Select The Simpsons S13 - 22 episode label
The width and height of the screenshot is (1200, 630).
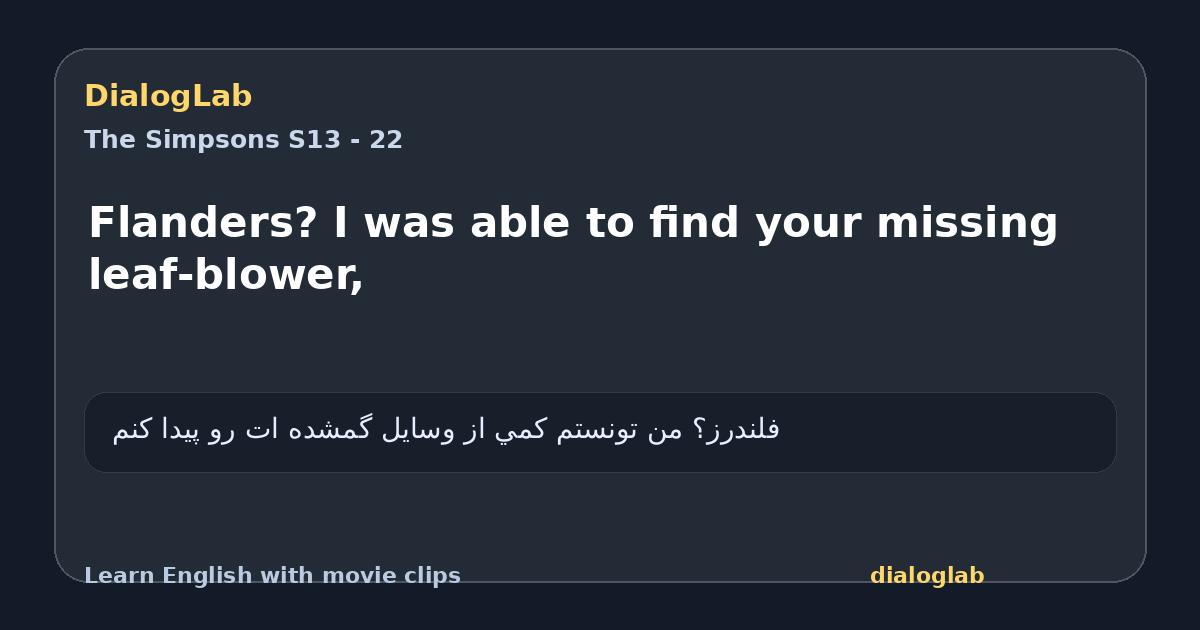pyautogui.click(x=243, y=140)
